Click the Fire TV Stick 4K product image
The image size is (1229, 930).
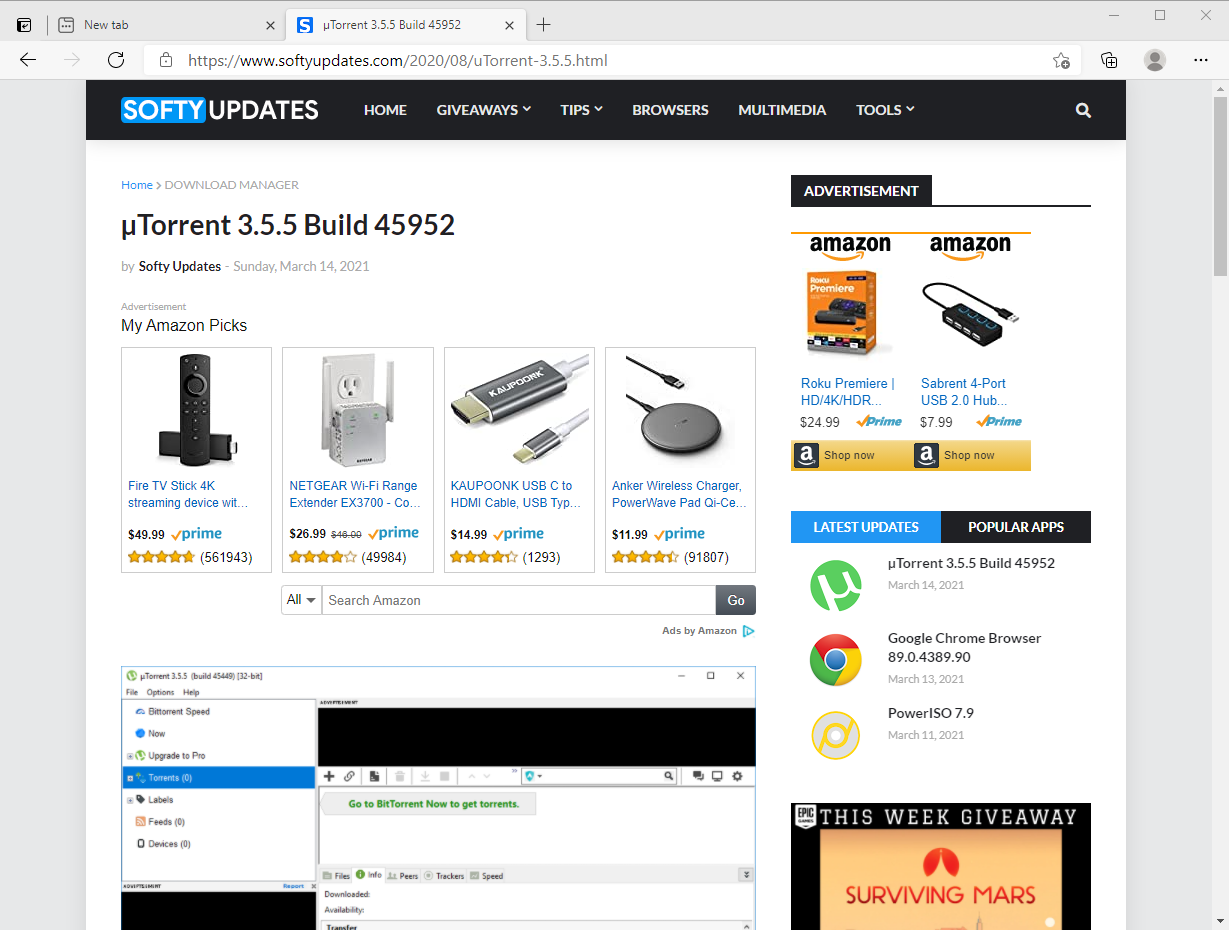(x=196, y=410)
